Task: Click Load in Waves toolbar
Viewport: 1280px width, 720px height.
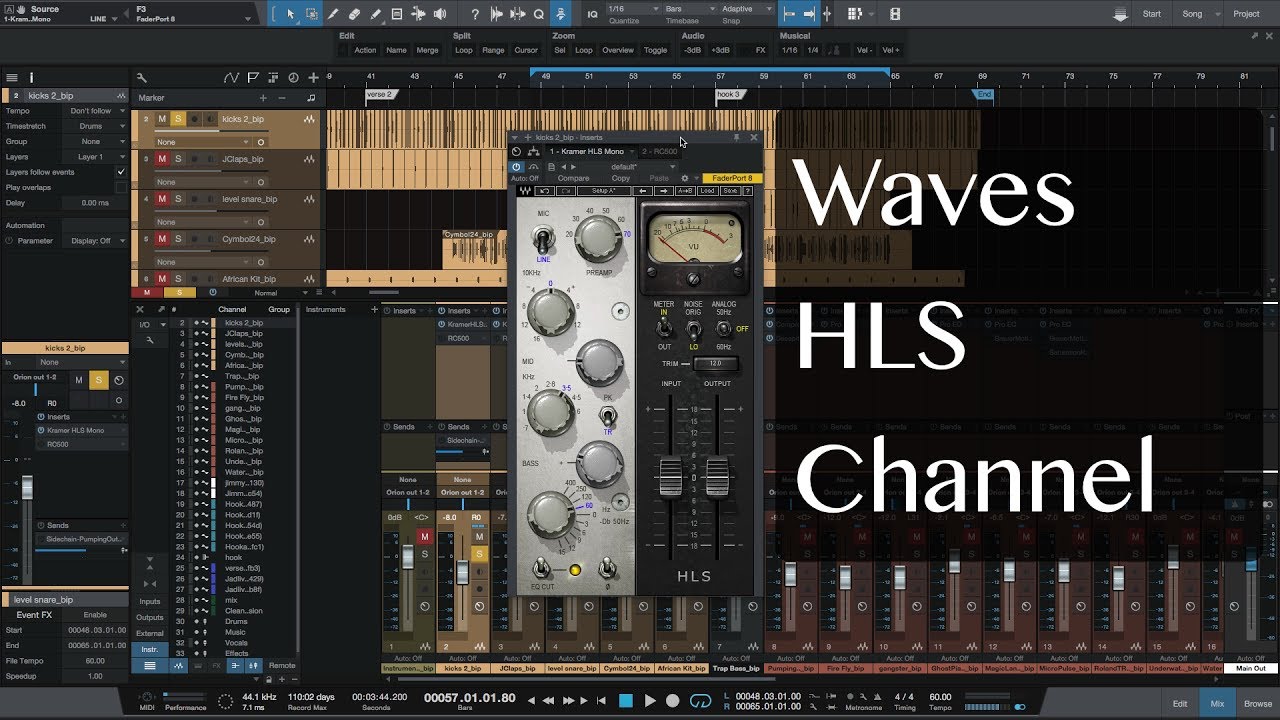Action: click(x=707, y=190)
